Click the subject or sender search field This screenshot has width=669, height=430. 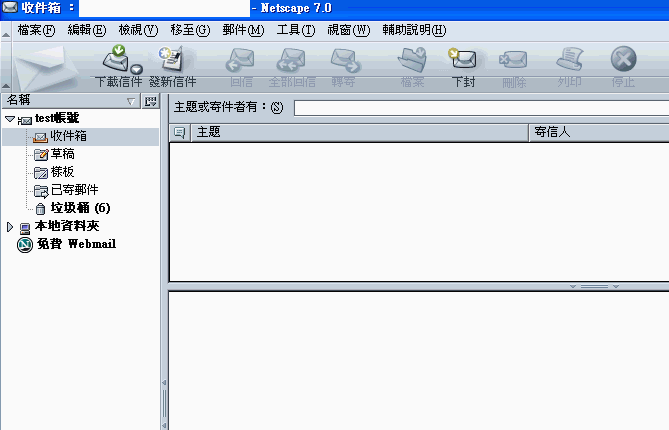pos(481,108)
